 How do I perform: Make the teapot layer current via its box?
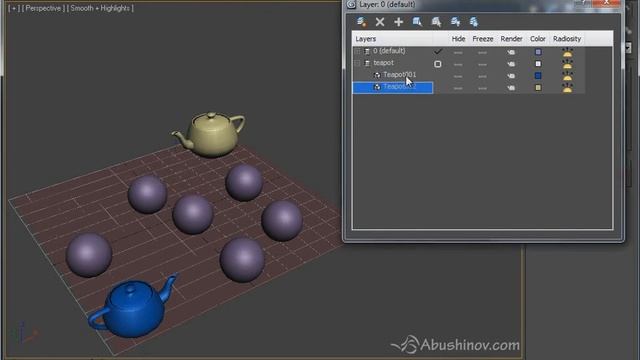[x=438, y=64]
